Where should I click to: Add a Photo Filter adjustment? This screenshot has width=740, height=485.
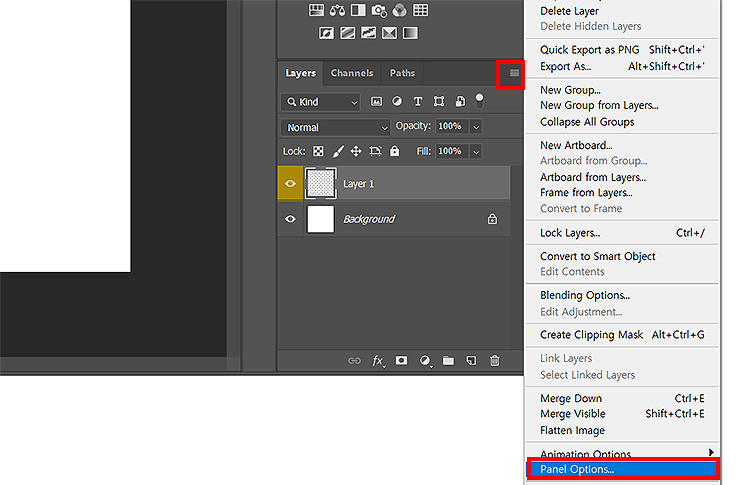coord(379,10)
